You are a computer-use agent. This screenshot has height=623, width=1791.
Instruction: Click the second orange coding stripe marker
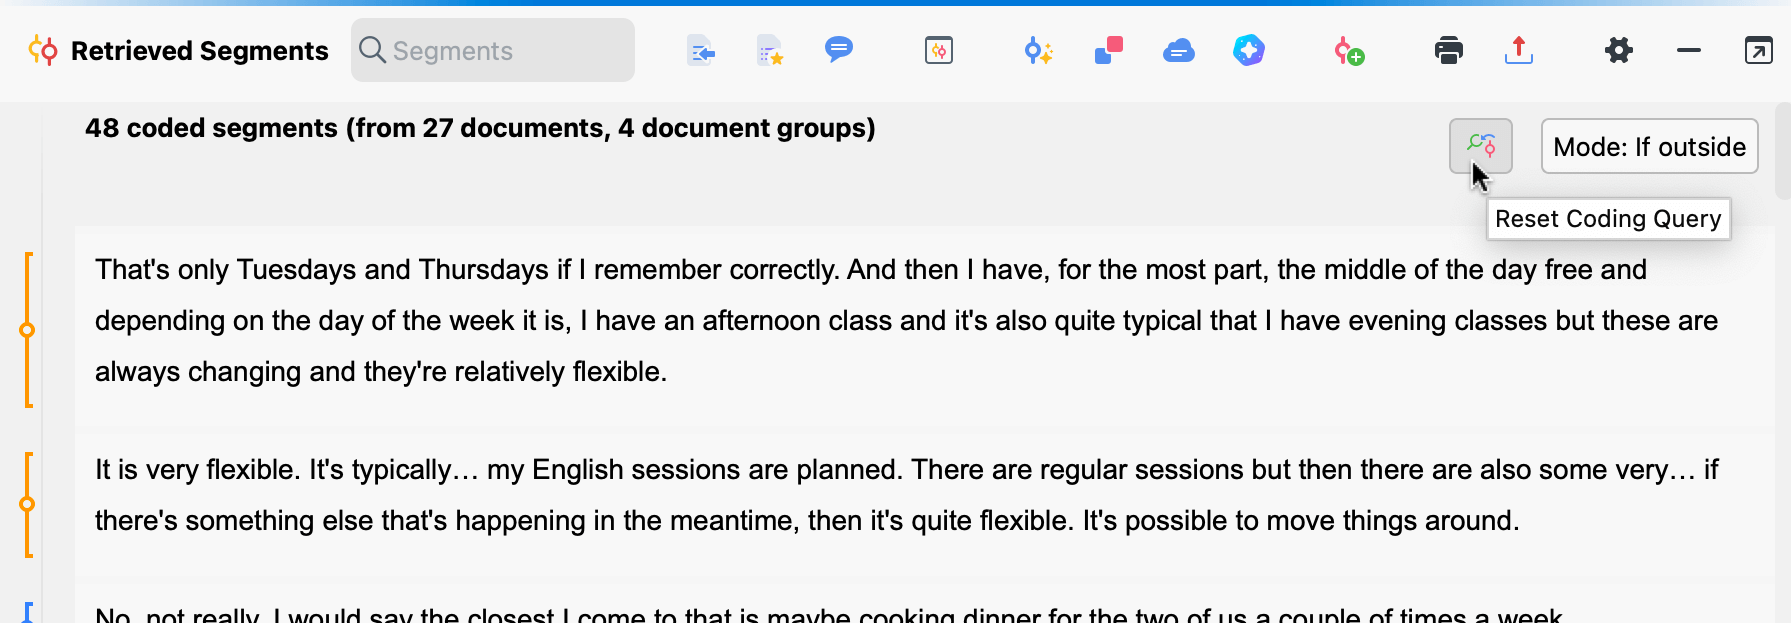pos(28,504)
